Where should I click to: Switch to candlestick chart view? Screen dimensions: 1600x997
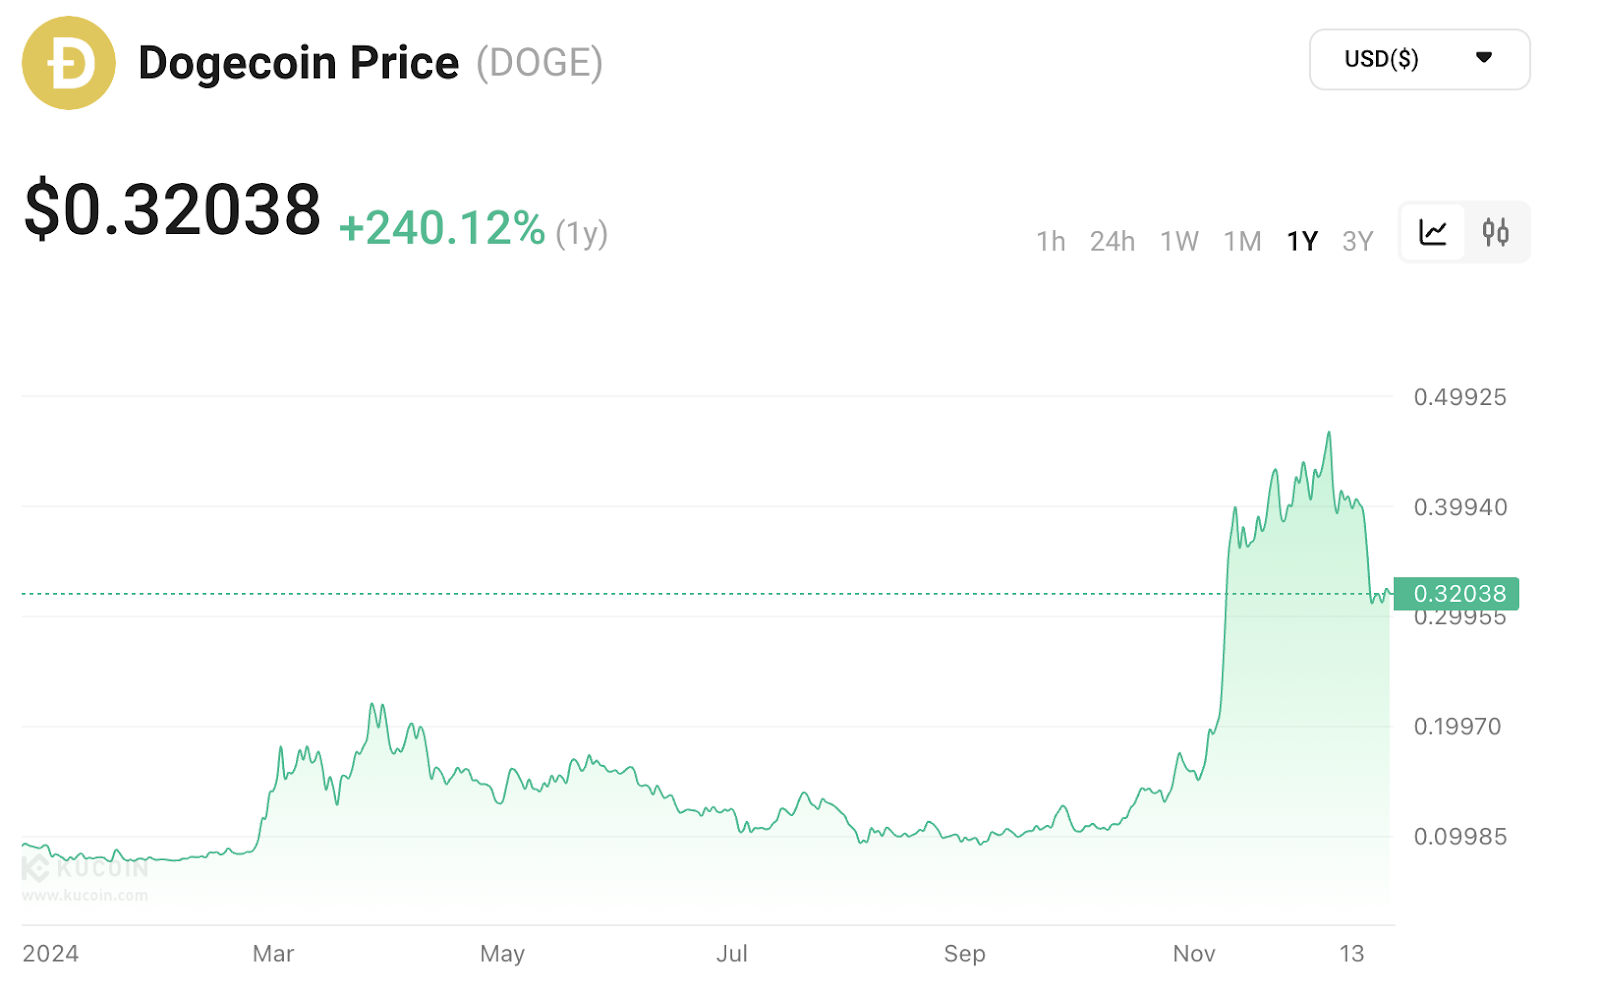1496,233
